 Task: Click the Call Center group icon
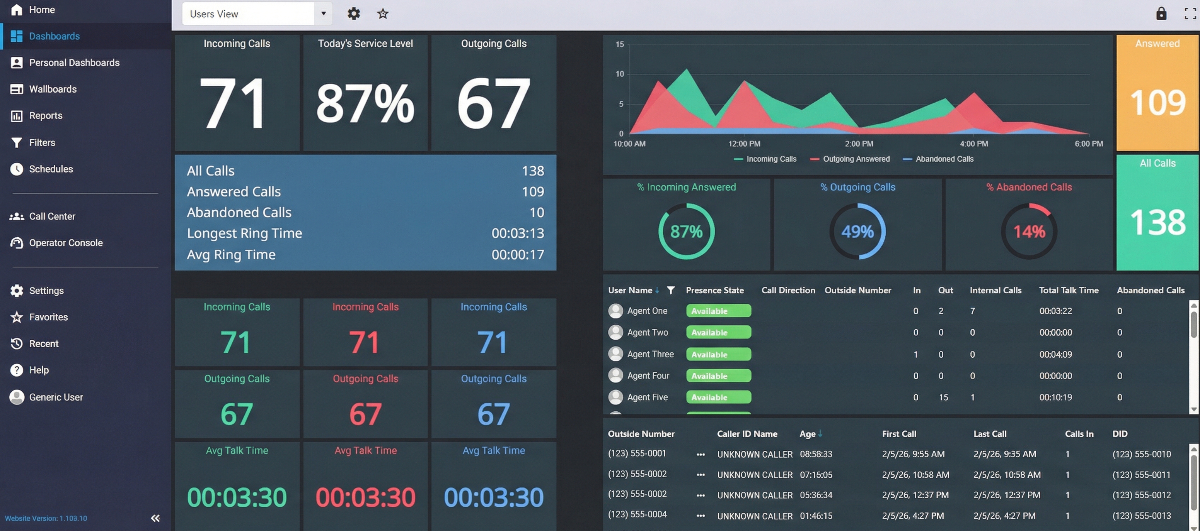pos(16,216)
